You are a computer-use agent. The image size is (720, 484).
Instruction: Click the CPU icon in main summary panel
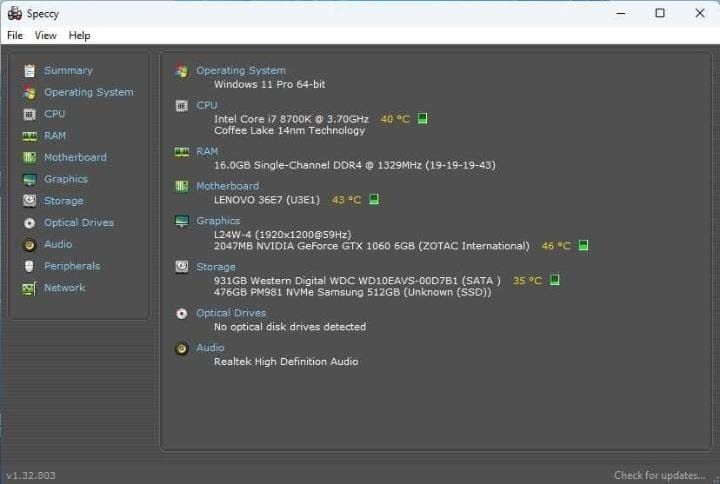(x=182, y=106)
